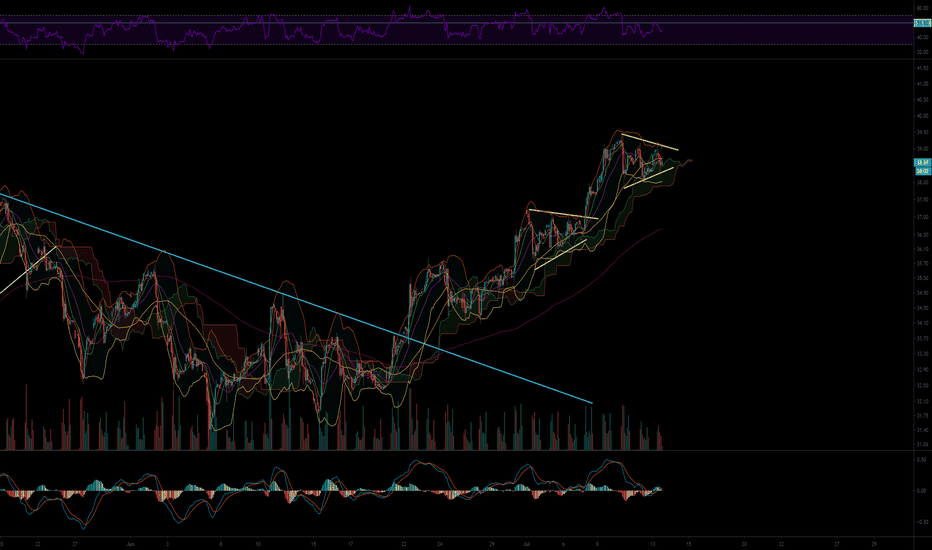The image size is (932, 550).
Task: Click the -0.50 label on the MACD scale
Action: (x=922, y=521)
